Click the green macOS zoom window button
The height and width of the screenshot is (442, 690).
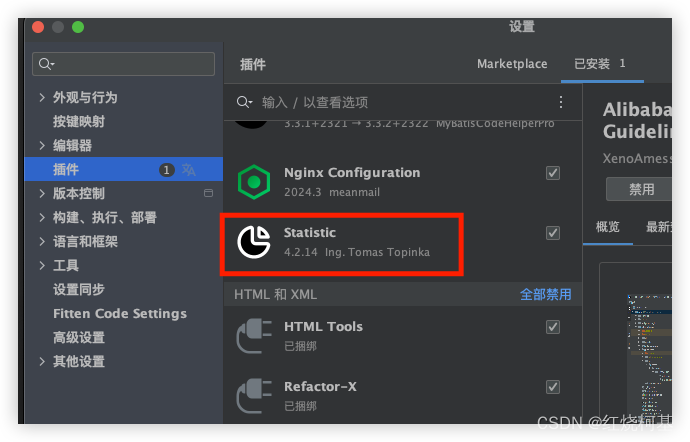78,27
